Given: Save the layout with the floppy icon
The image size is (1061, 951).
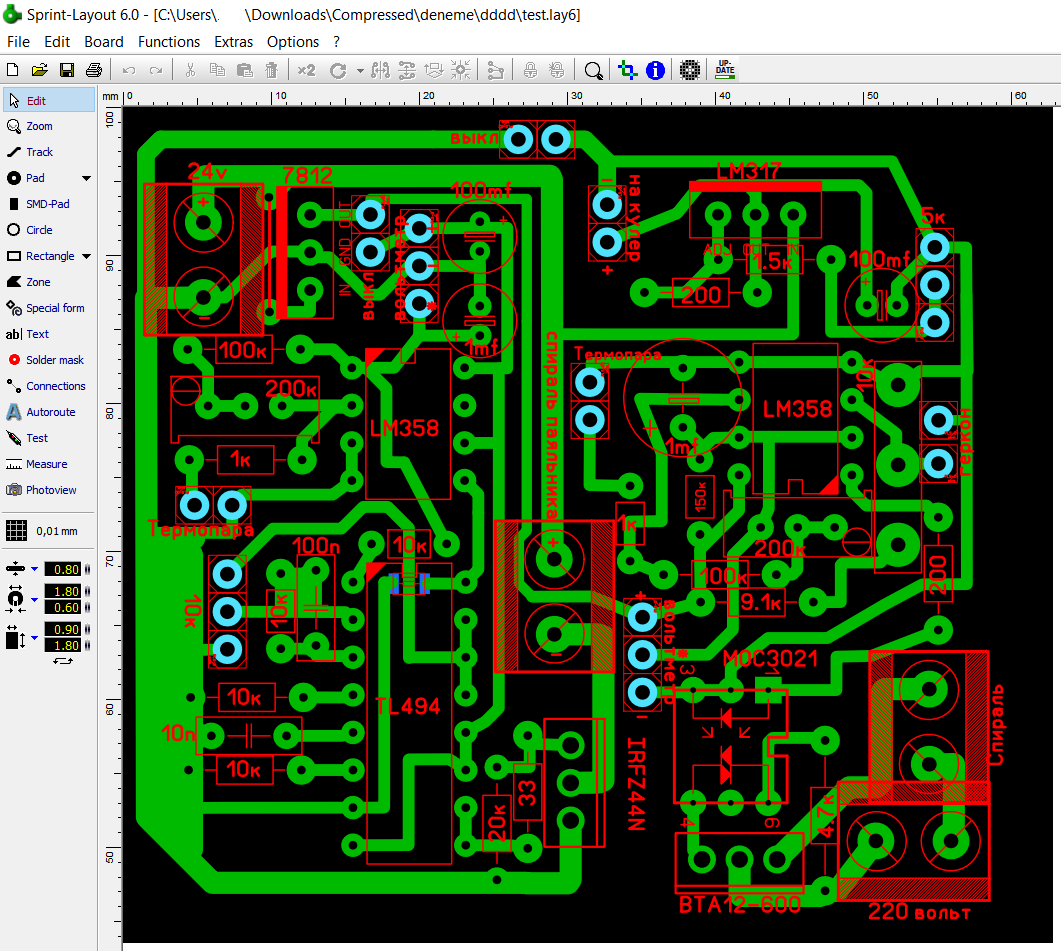Looking at the screenshot, I should pos(67,70).
